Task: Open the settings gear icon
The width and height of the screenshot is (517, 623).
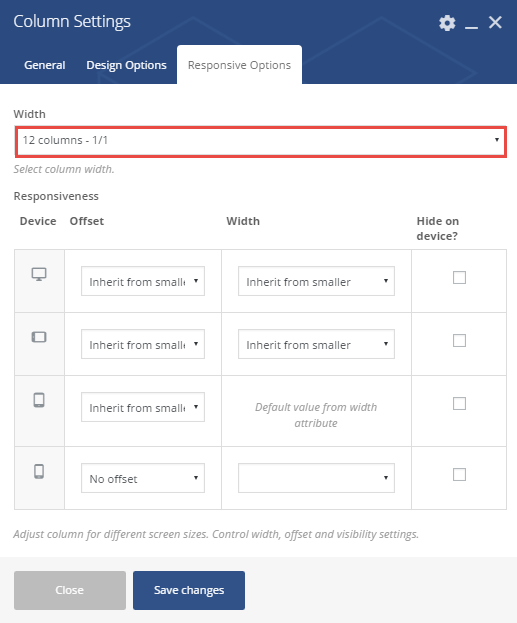Action: [447, 23]
